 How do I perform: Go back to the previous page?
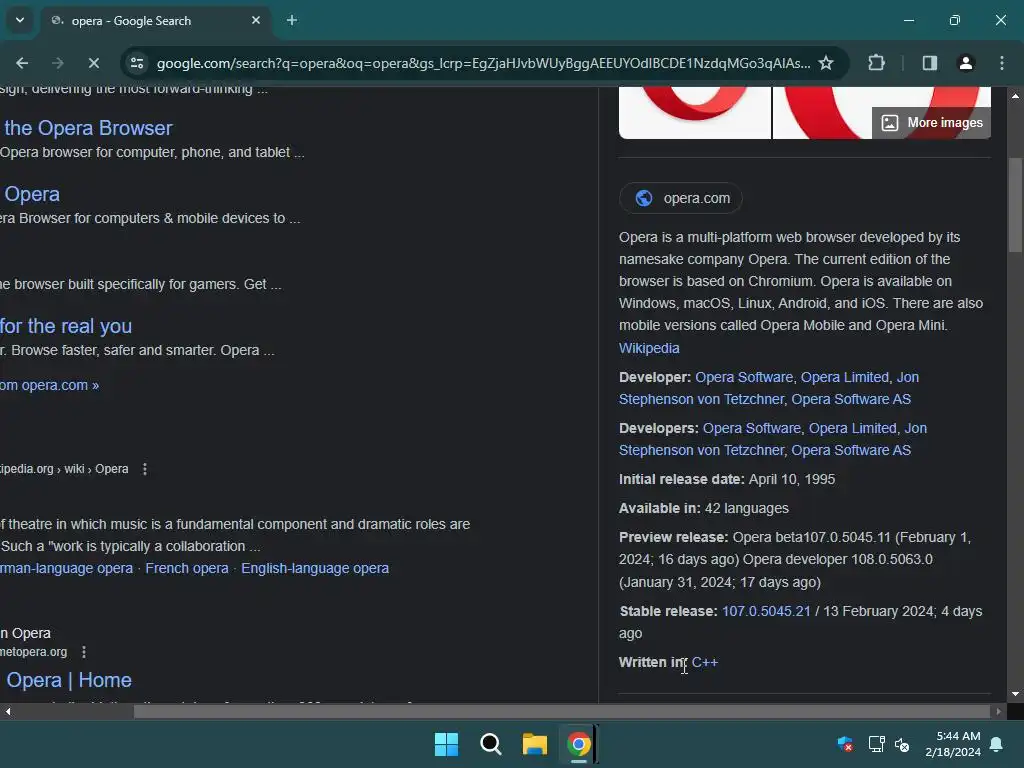pos(22,63)
